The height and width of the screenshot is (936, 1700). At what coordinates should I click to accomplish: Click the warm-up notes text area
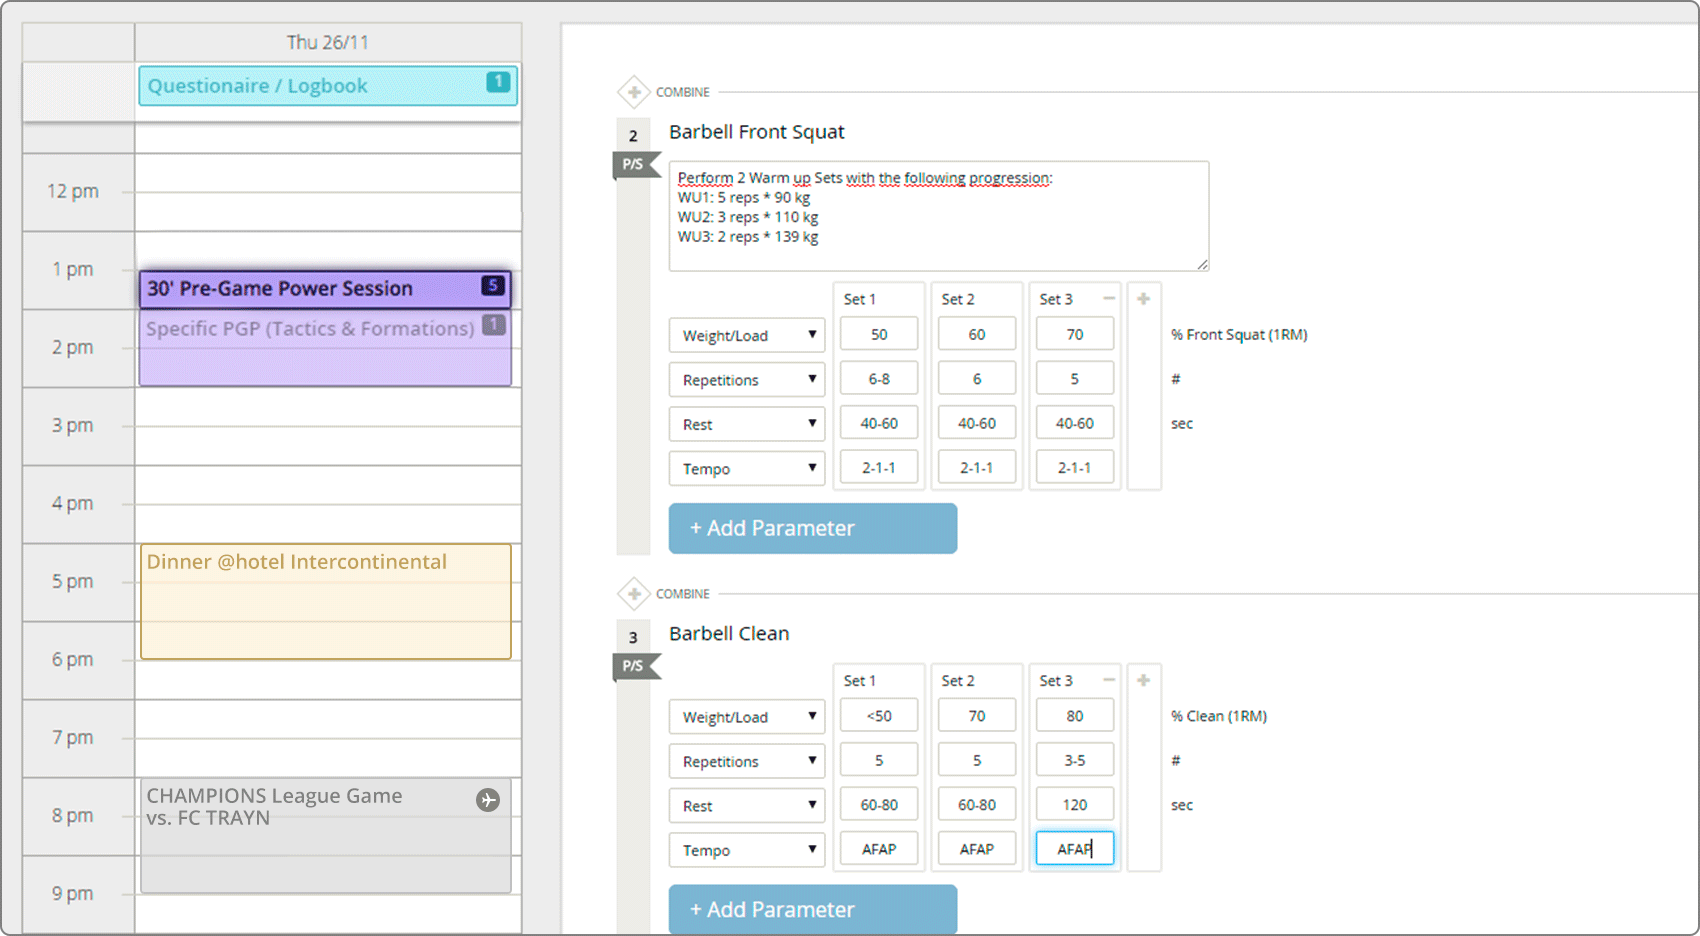(938, 216)
